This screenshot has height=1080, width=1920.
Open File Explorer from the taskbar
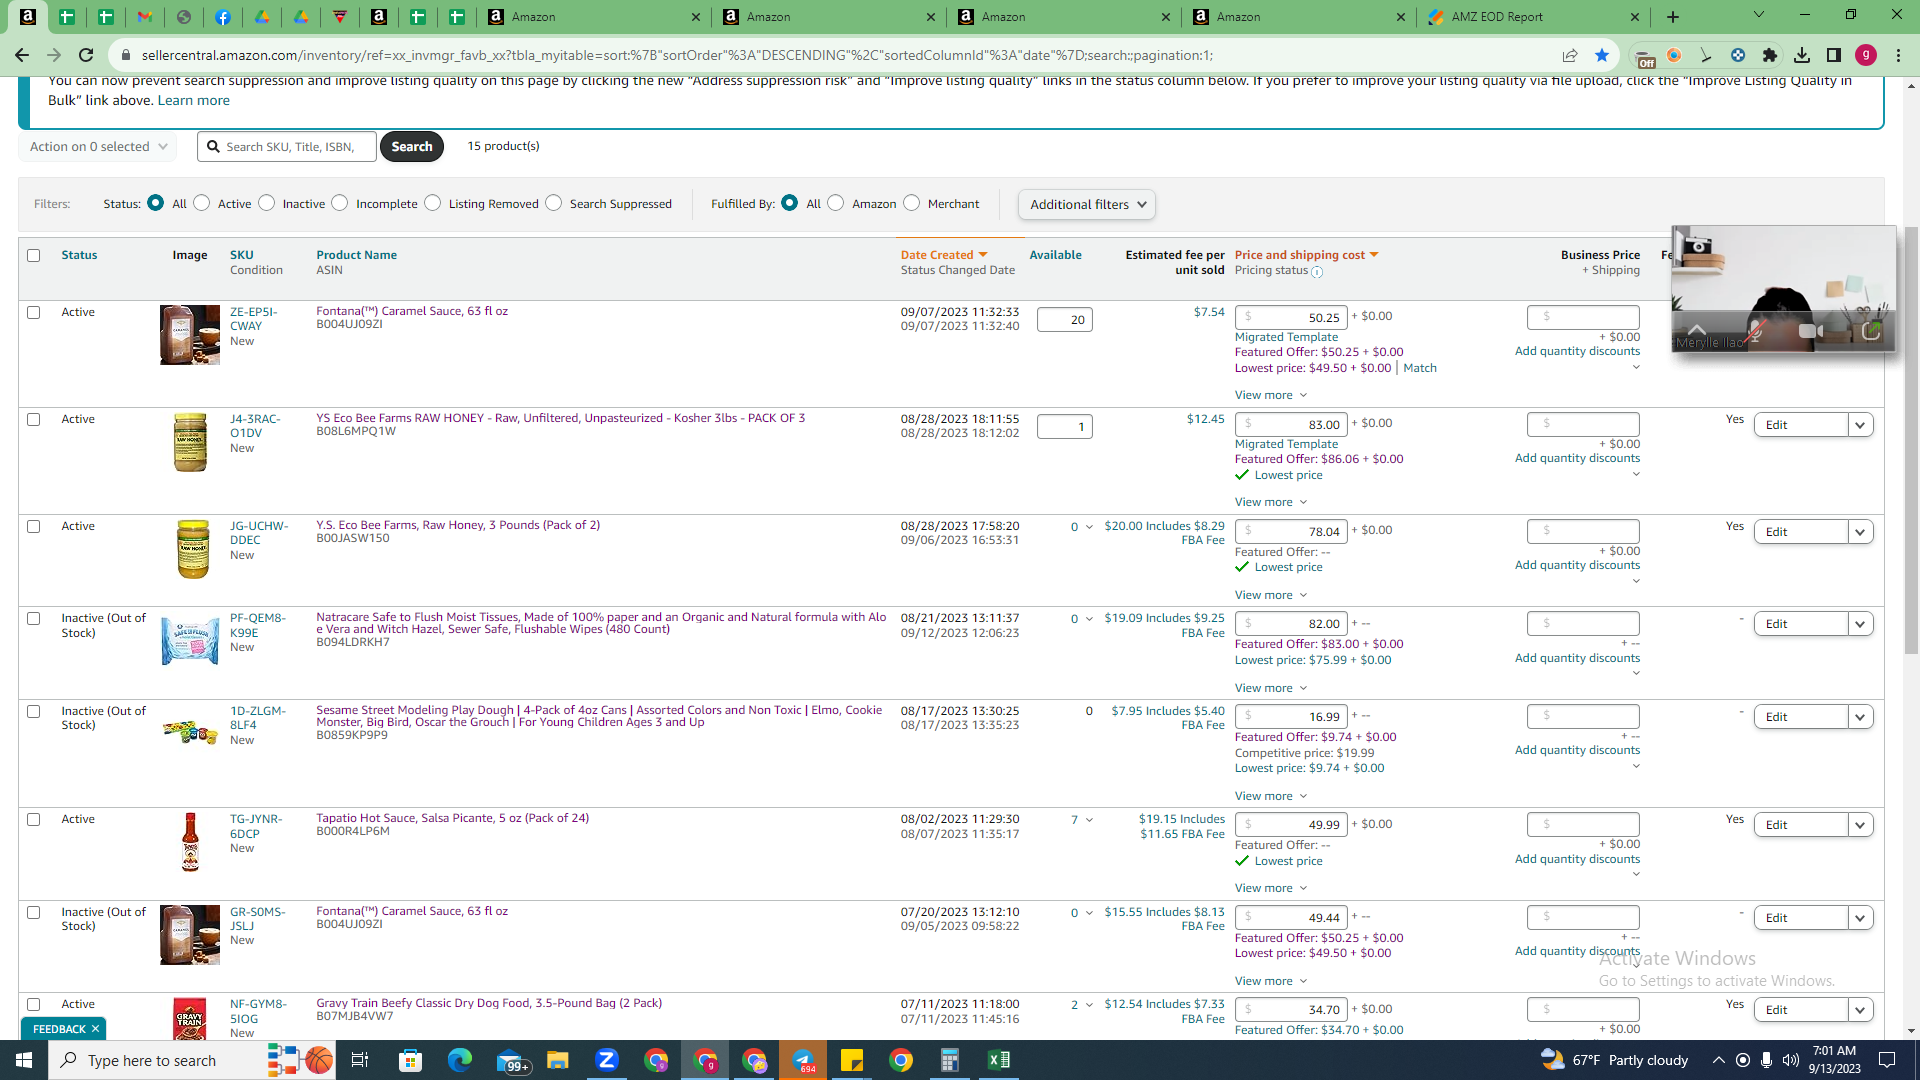[557, 1060]
